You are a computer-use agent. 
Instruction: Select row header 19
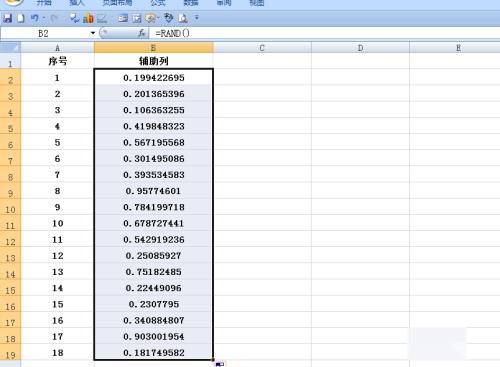[x=10, y=353]
